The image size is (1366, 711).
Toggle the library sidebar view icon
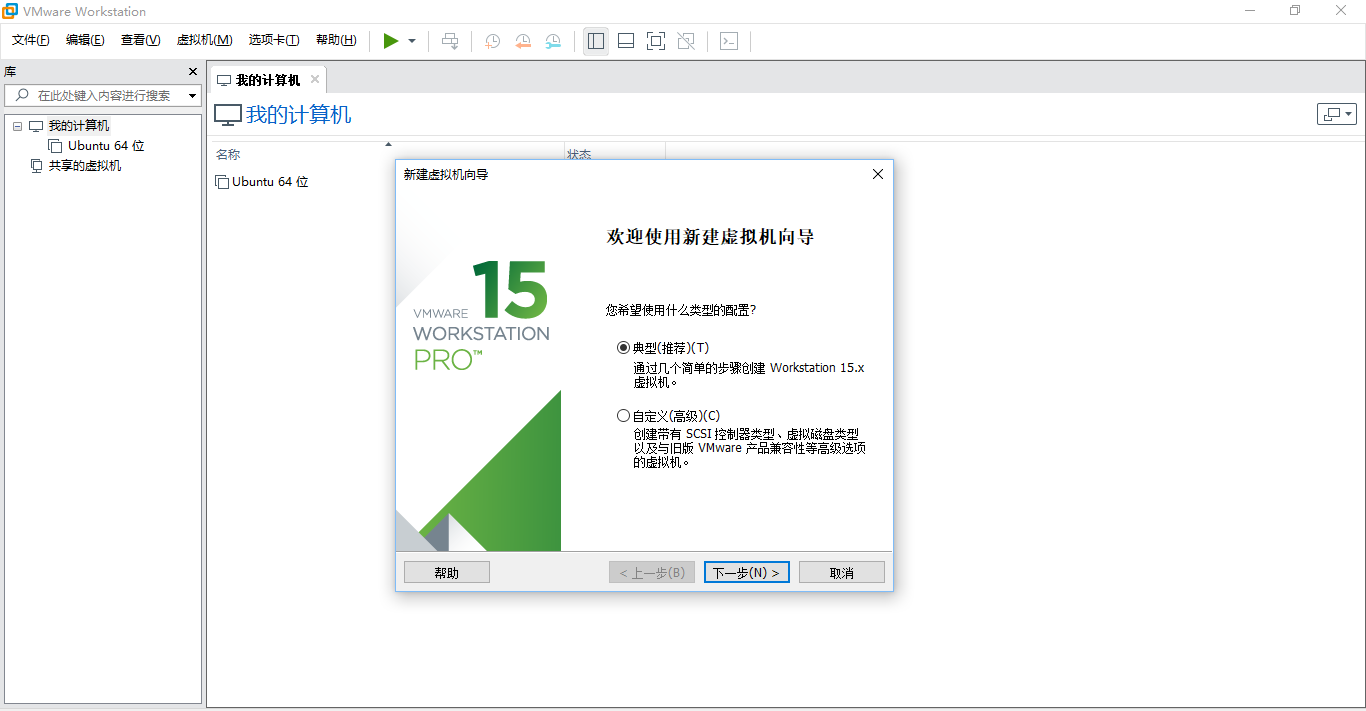[596, 41]
